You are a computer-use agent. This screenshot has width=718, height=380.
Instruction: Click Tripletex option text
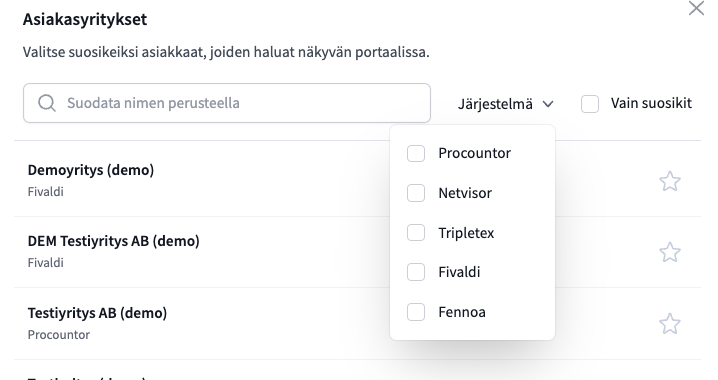466,233
